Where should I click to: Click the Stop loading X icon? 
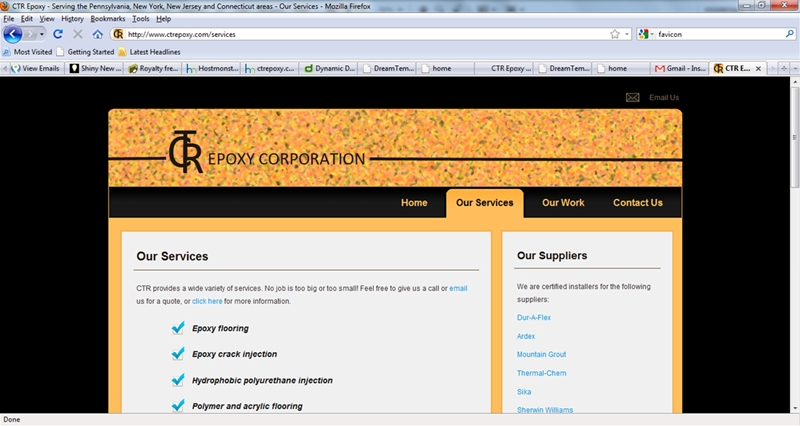78,34
